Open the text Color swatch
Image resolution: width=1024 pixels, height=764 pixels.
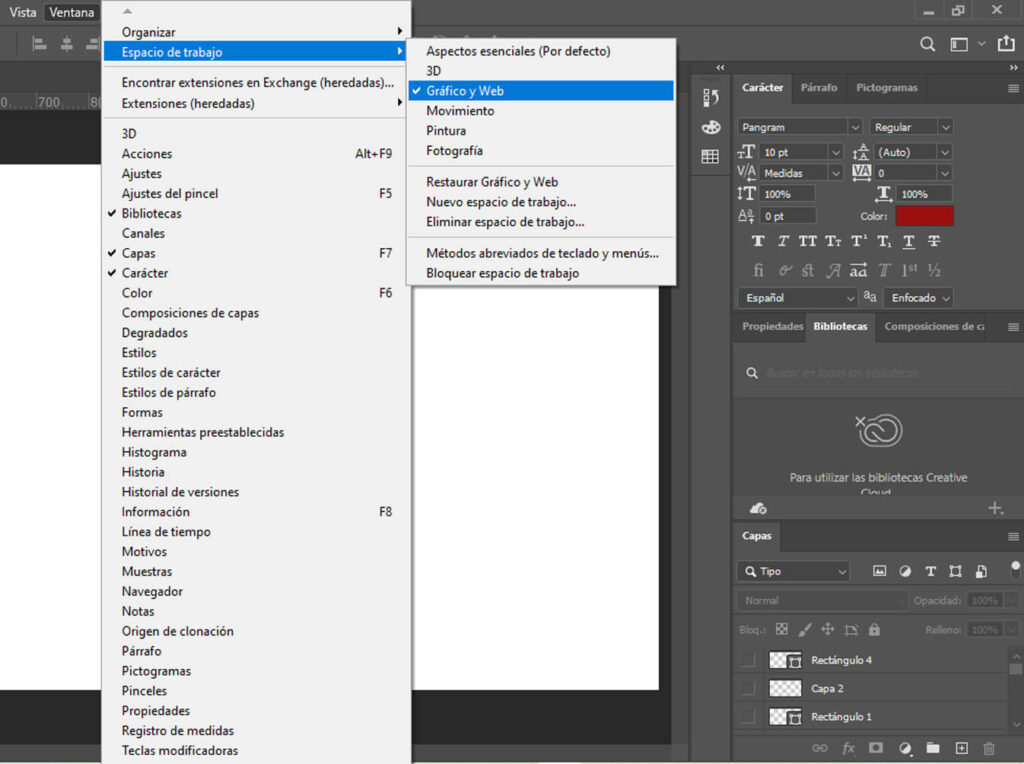click(x=925, y=215)
